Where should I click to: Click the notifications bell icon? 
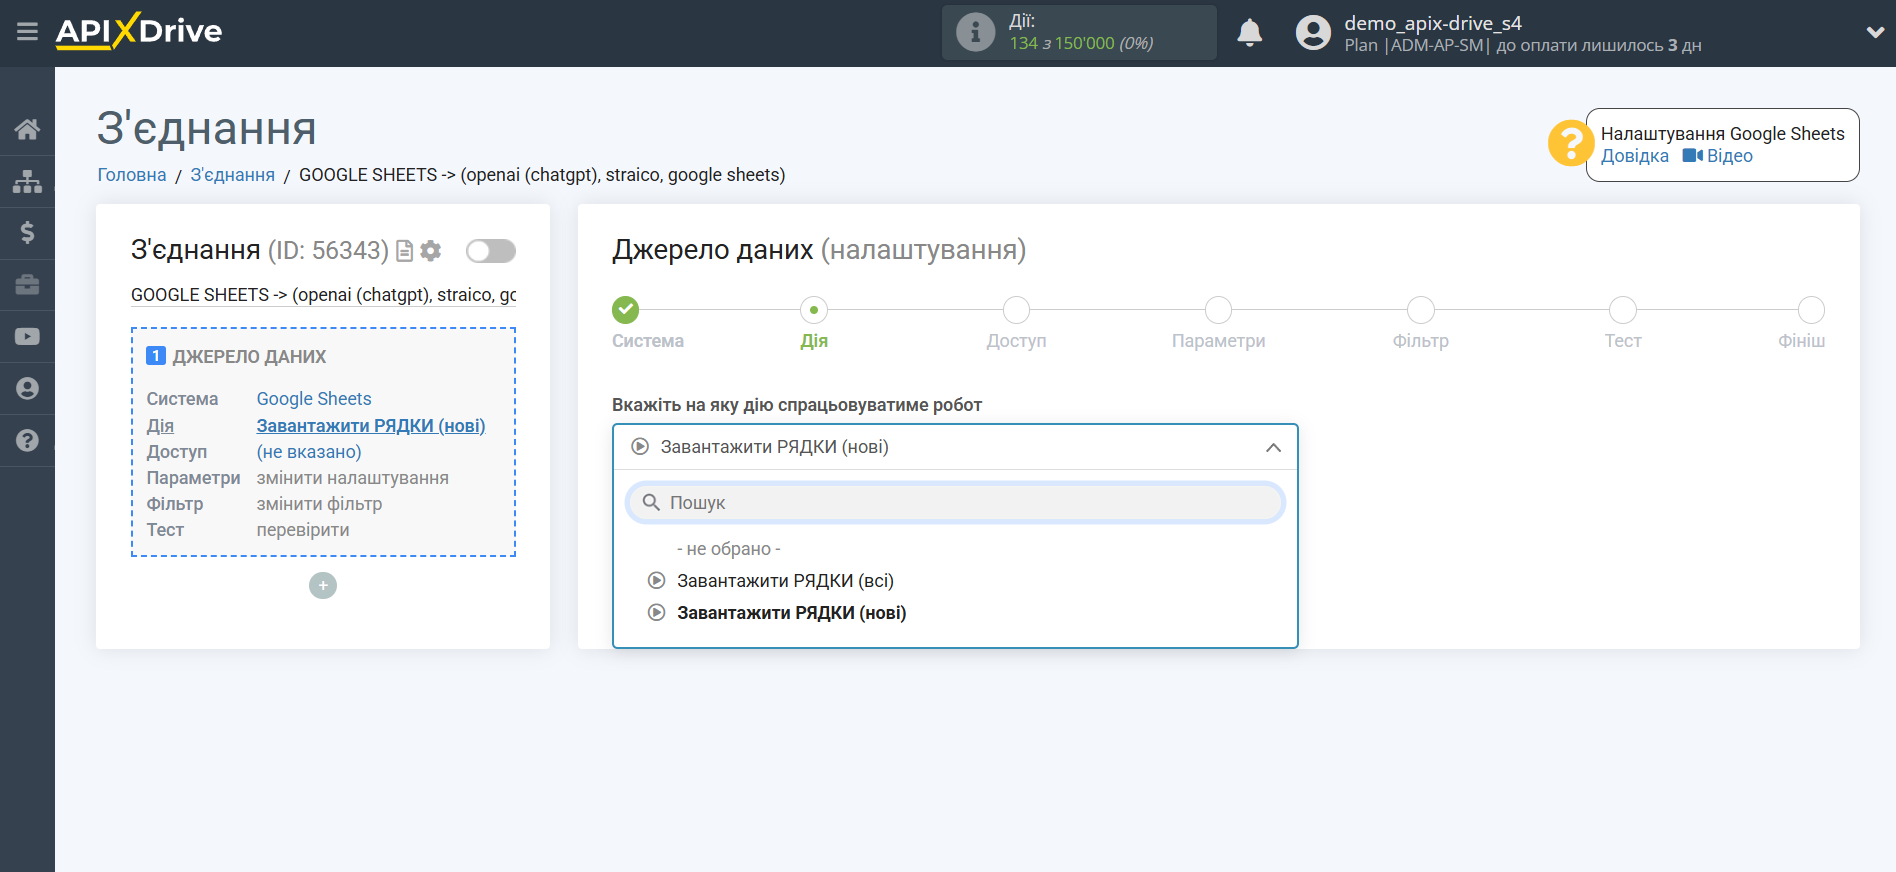tap(1249, 33)
